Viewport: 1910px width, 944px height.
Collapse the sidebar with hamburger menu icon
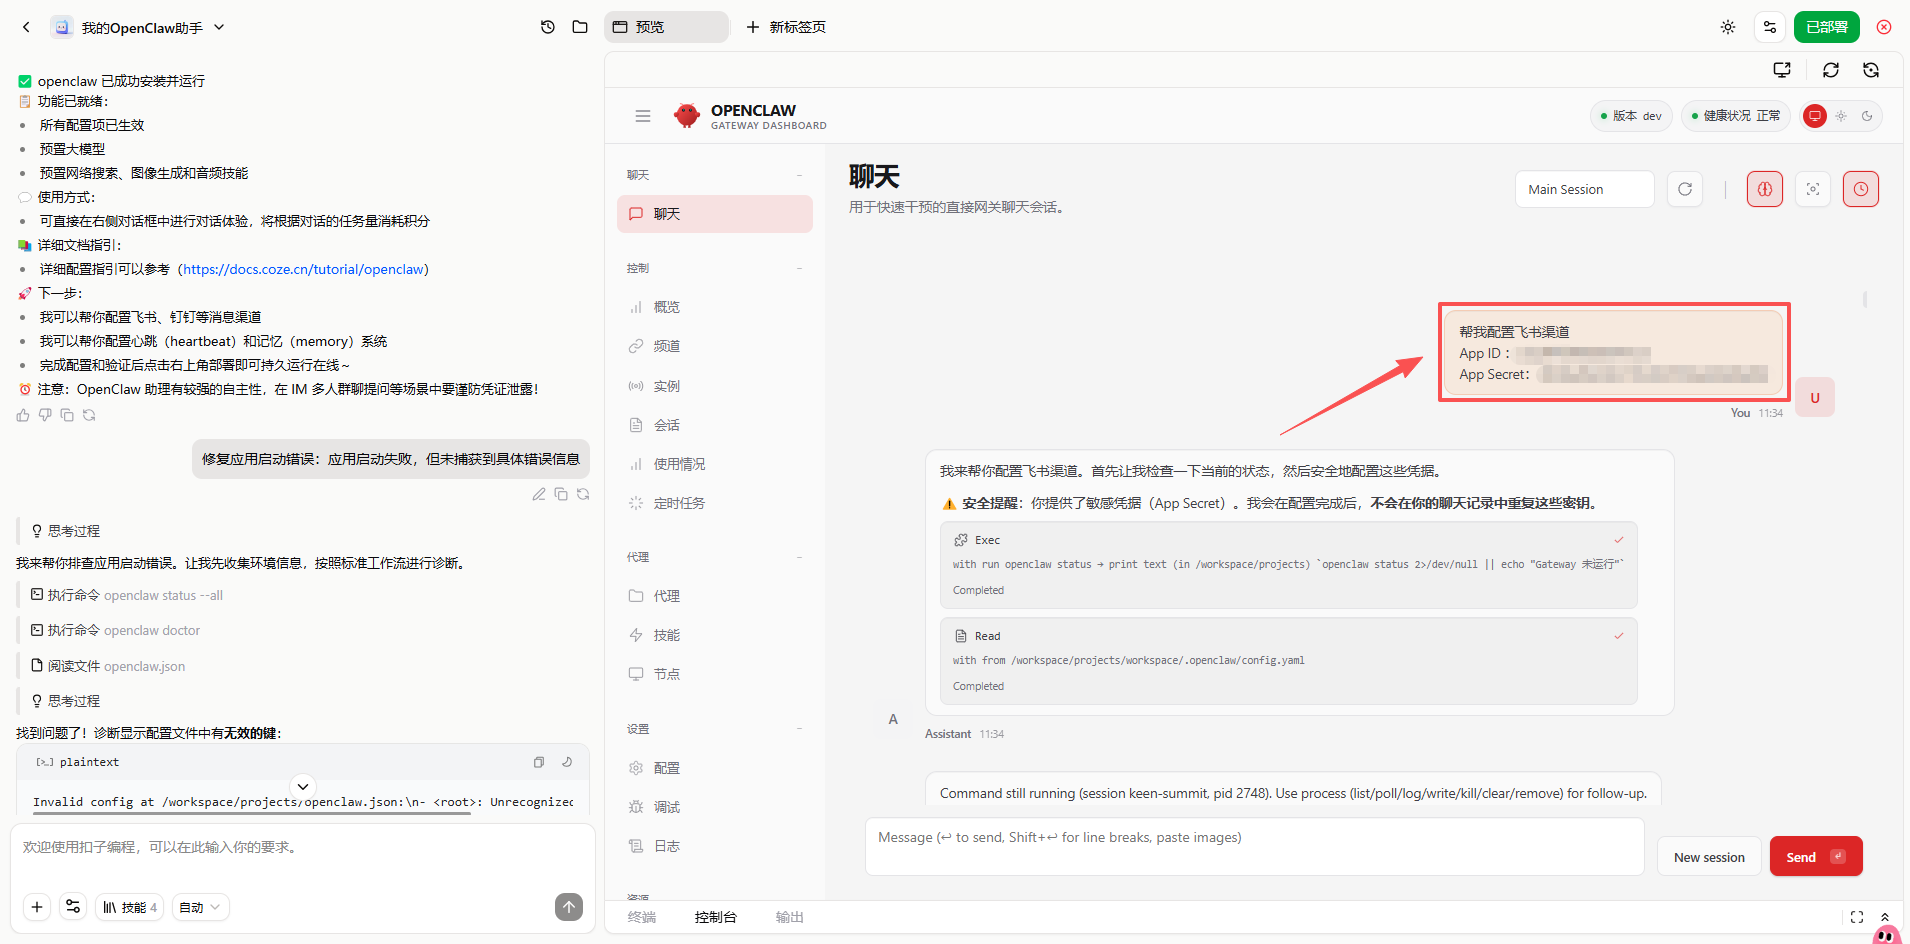pos(643,116)
